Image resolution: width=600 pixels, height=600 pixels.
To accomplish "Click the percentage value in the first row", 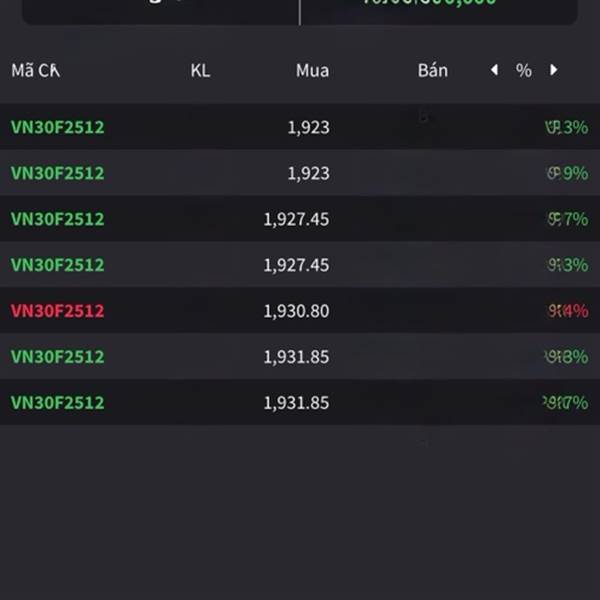I will 567,127.
